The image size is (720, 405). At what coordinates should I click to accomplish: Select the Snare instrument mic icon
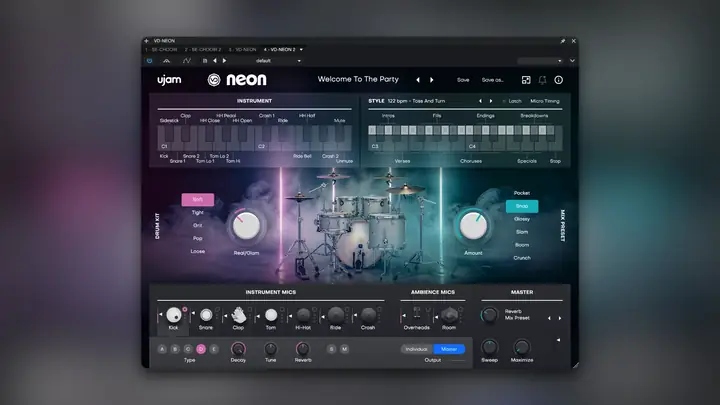[x=206, y=315]
